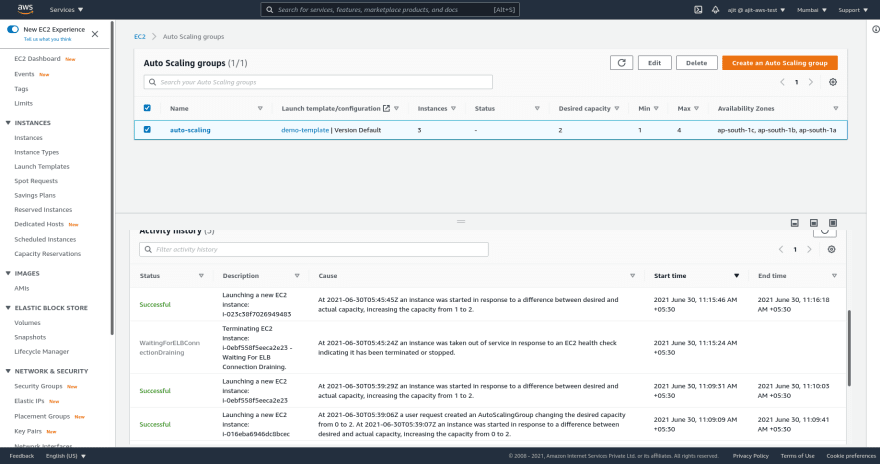Go to next page of Auto Scaling groups
Viewport: 880px width, 464px height.
(x=810, y=82)
